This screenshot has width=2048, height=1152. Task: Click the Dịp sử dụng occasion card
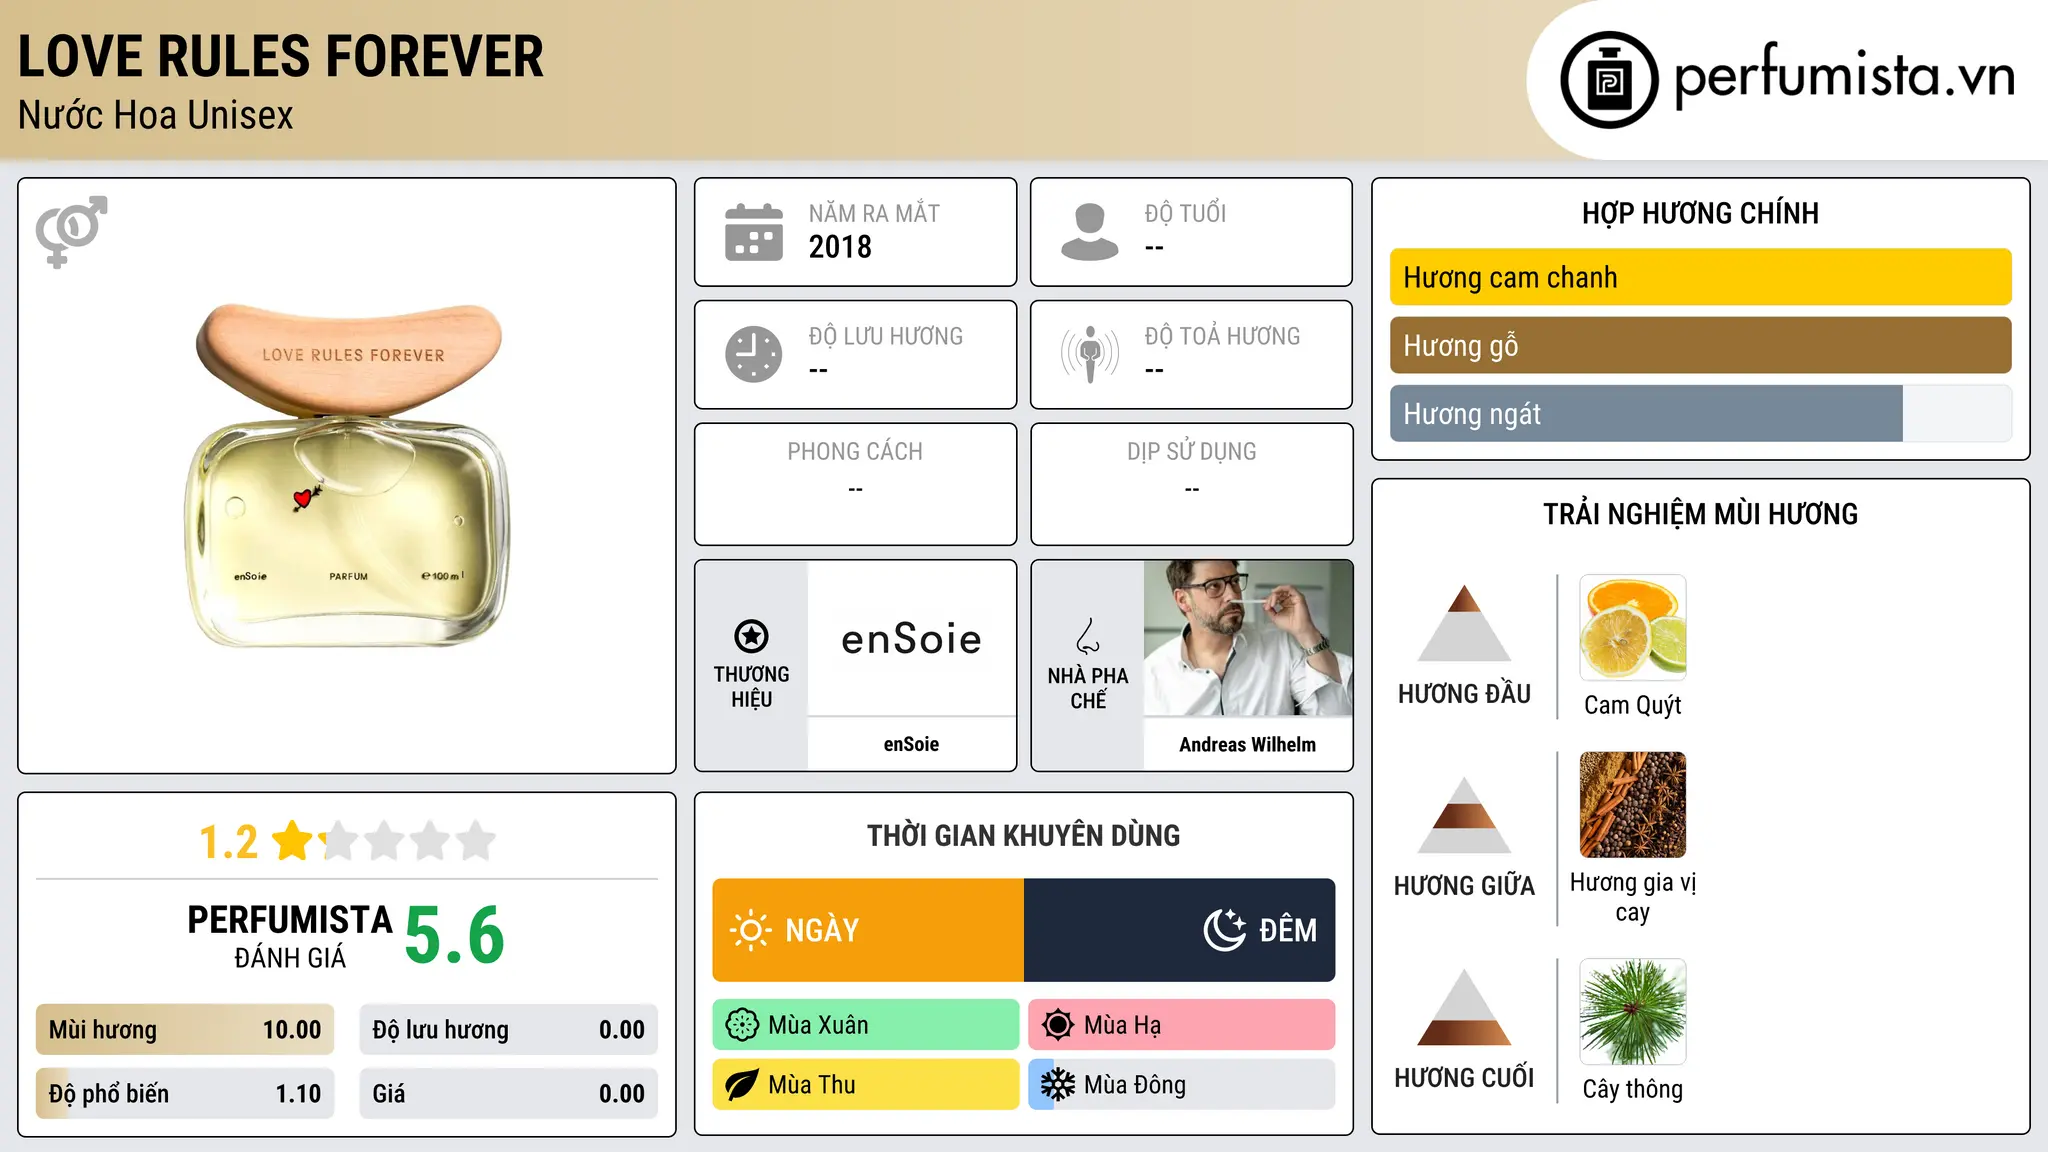tap(1192, 484)
